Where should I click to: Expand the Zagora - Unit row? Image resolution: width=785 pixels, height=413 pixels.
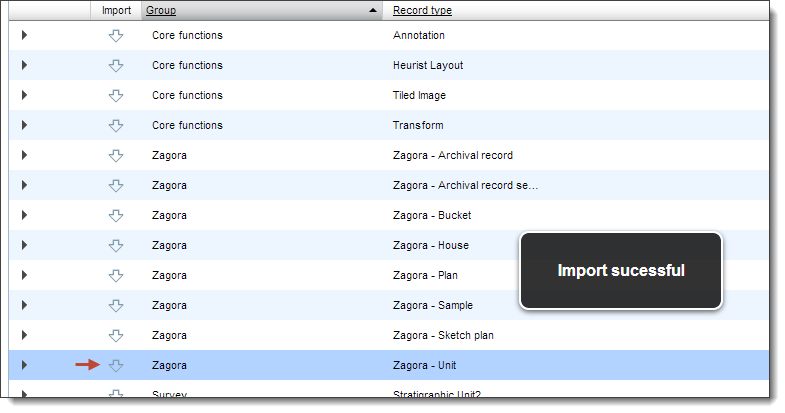point(24,365)
